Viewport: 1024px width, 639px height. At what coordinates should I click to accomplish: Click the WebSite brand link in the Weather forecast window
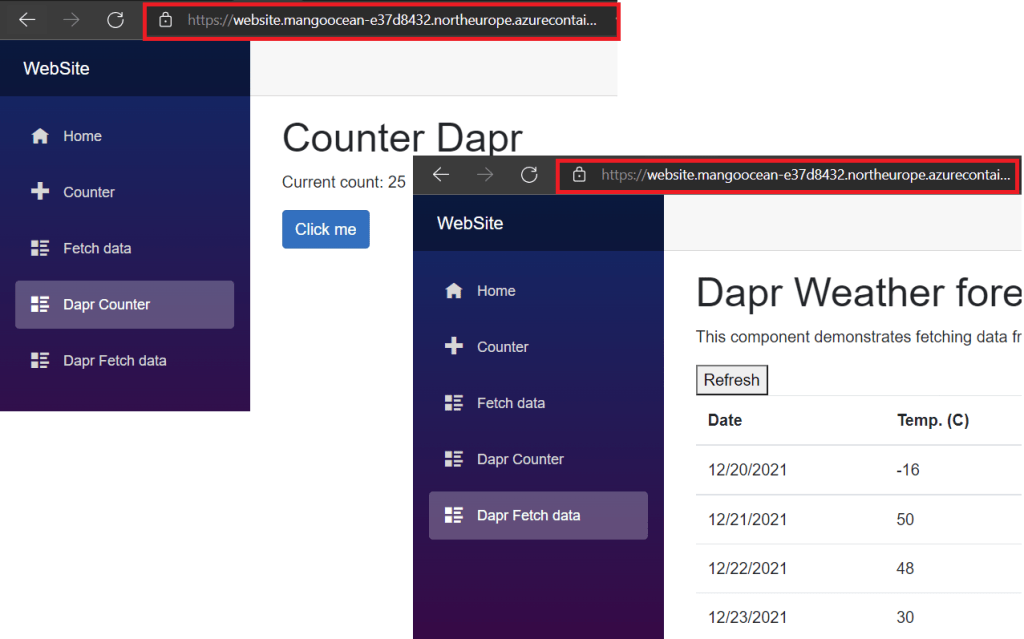pyautogui.click(x=470, y=223)
